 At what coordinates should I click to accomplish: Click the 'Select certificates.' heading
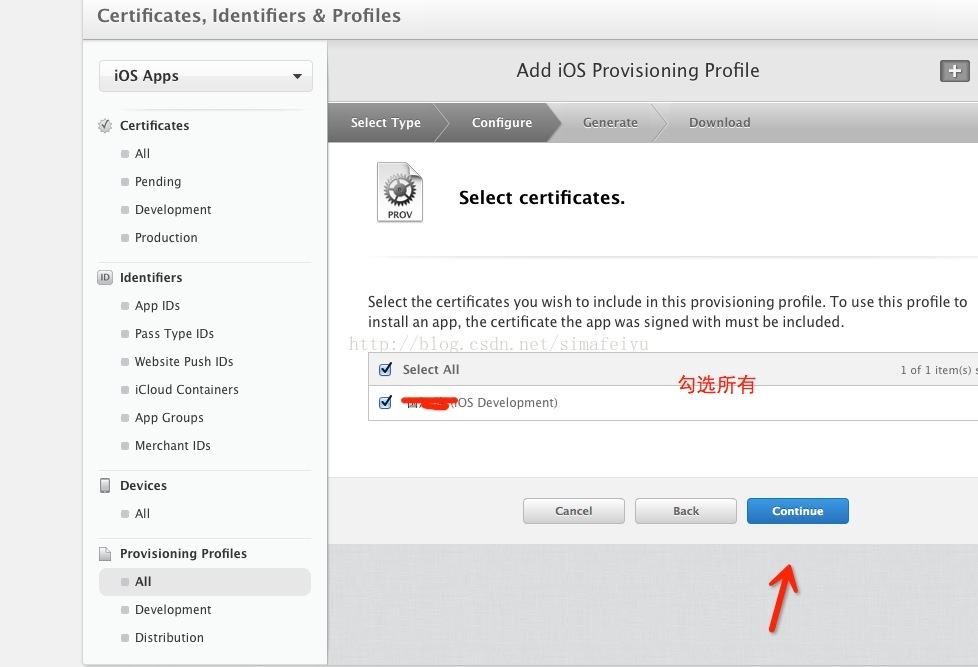point(541,198)
